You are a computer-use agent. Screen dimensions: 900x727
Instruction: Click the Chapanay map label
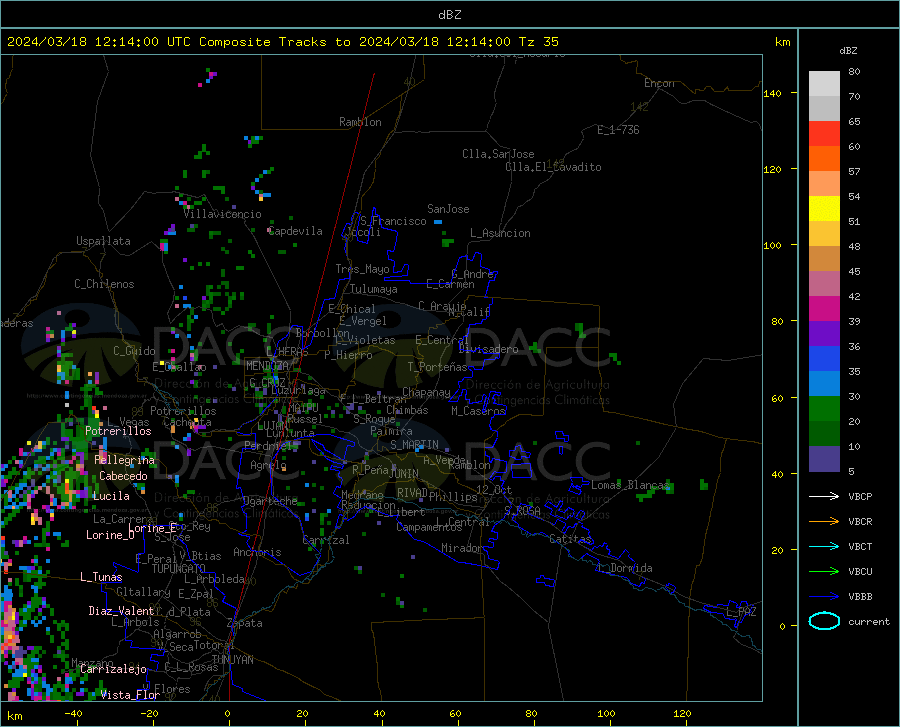pyautogui.click(x=426, y=392)
